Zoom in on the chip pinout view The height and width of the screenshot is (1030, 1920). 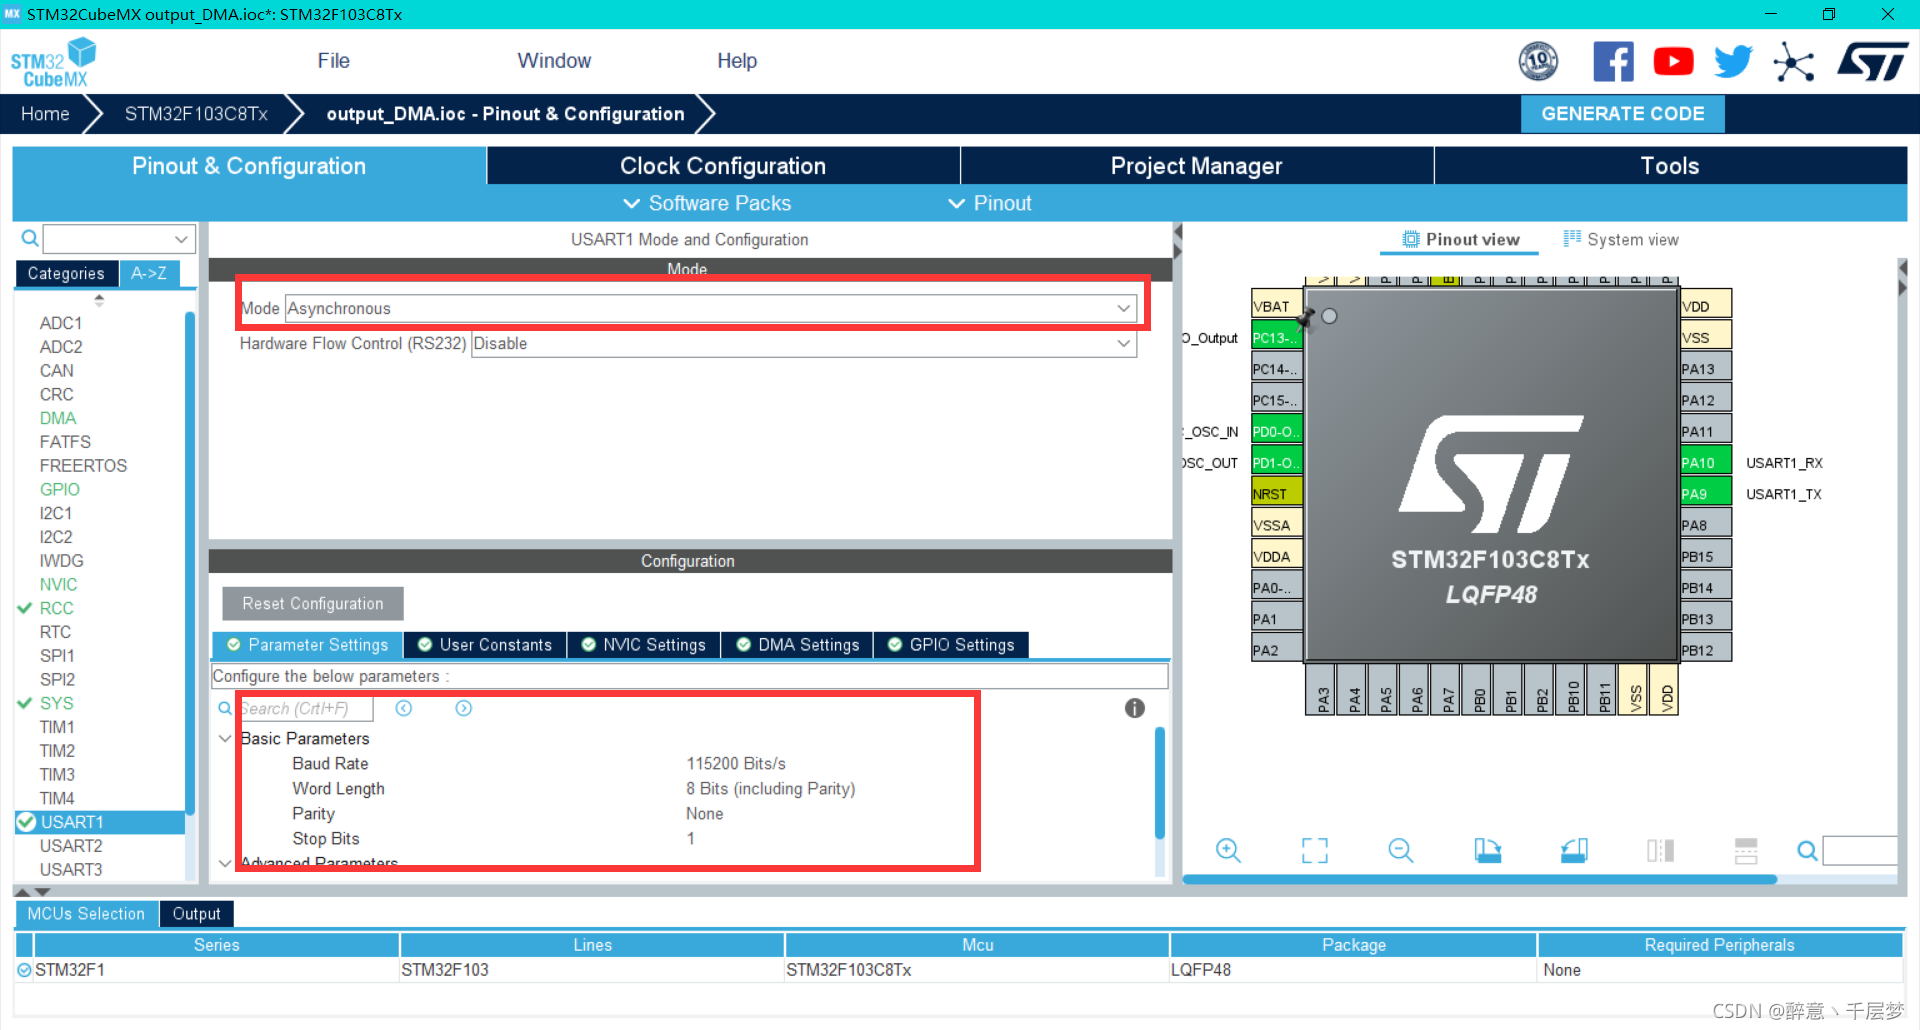click(1228, 851)
